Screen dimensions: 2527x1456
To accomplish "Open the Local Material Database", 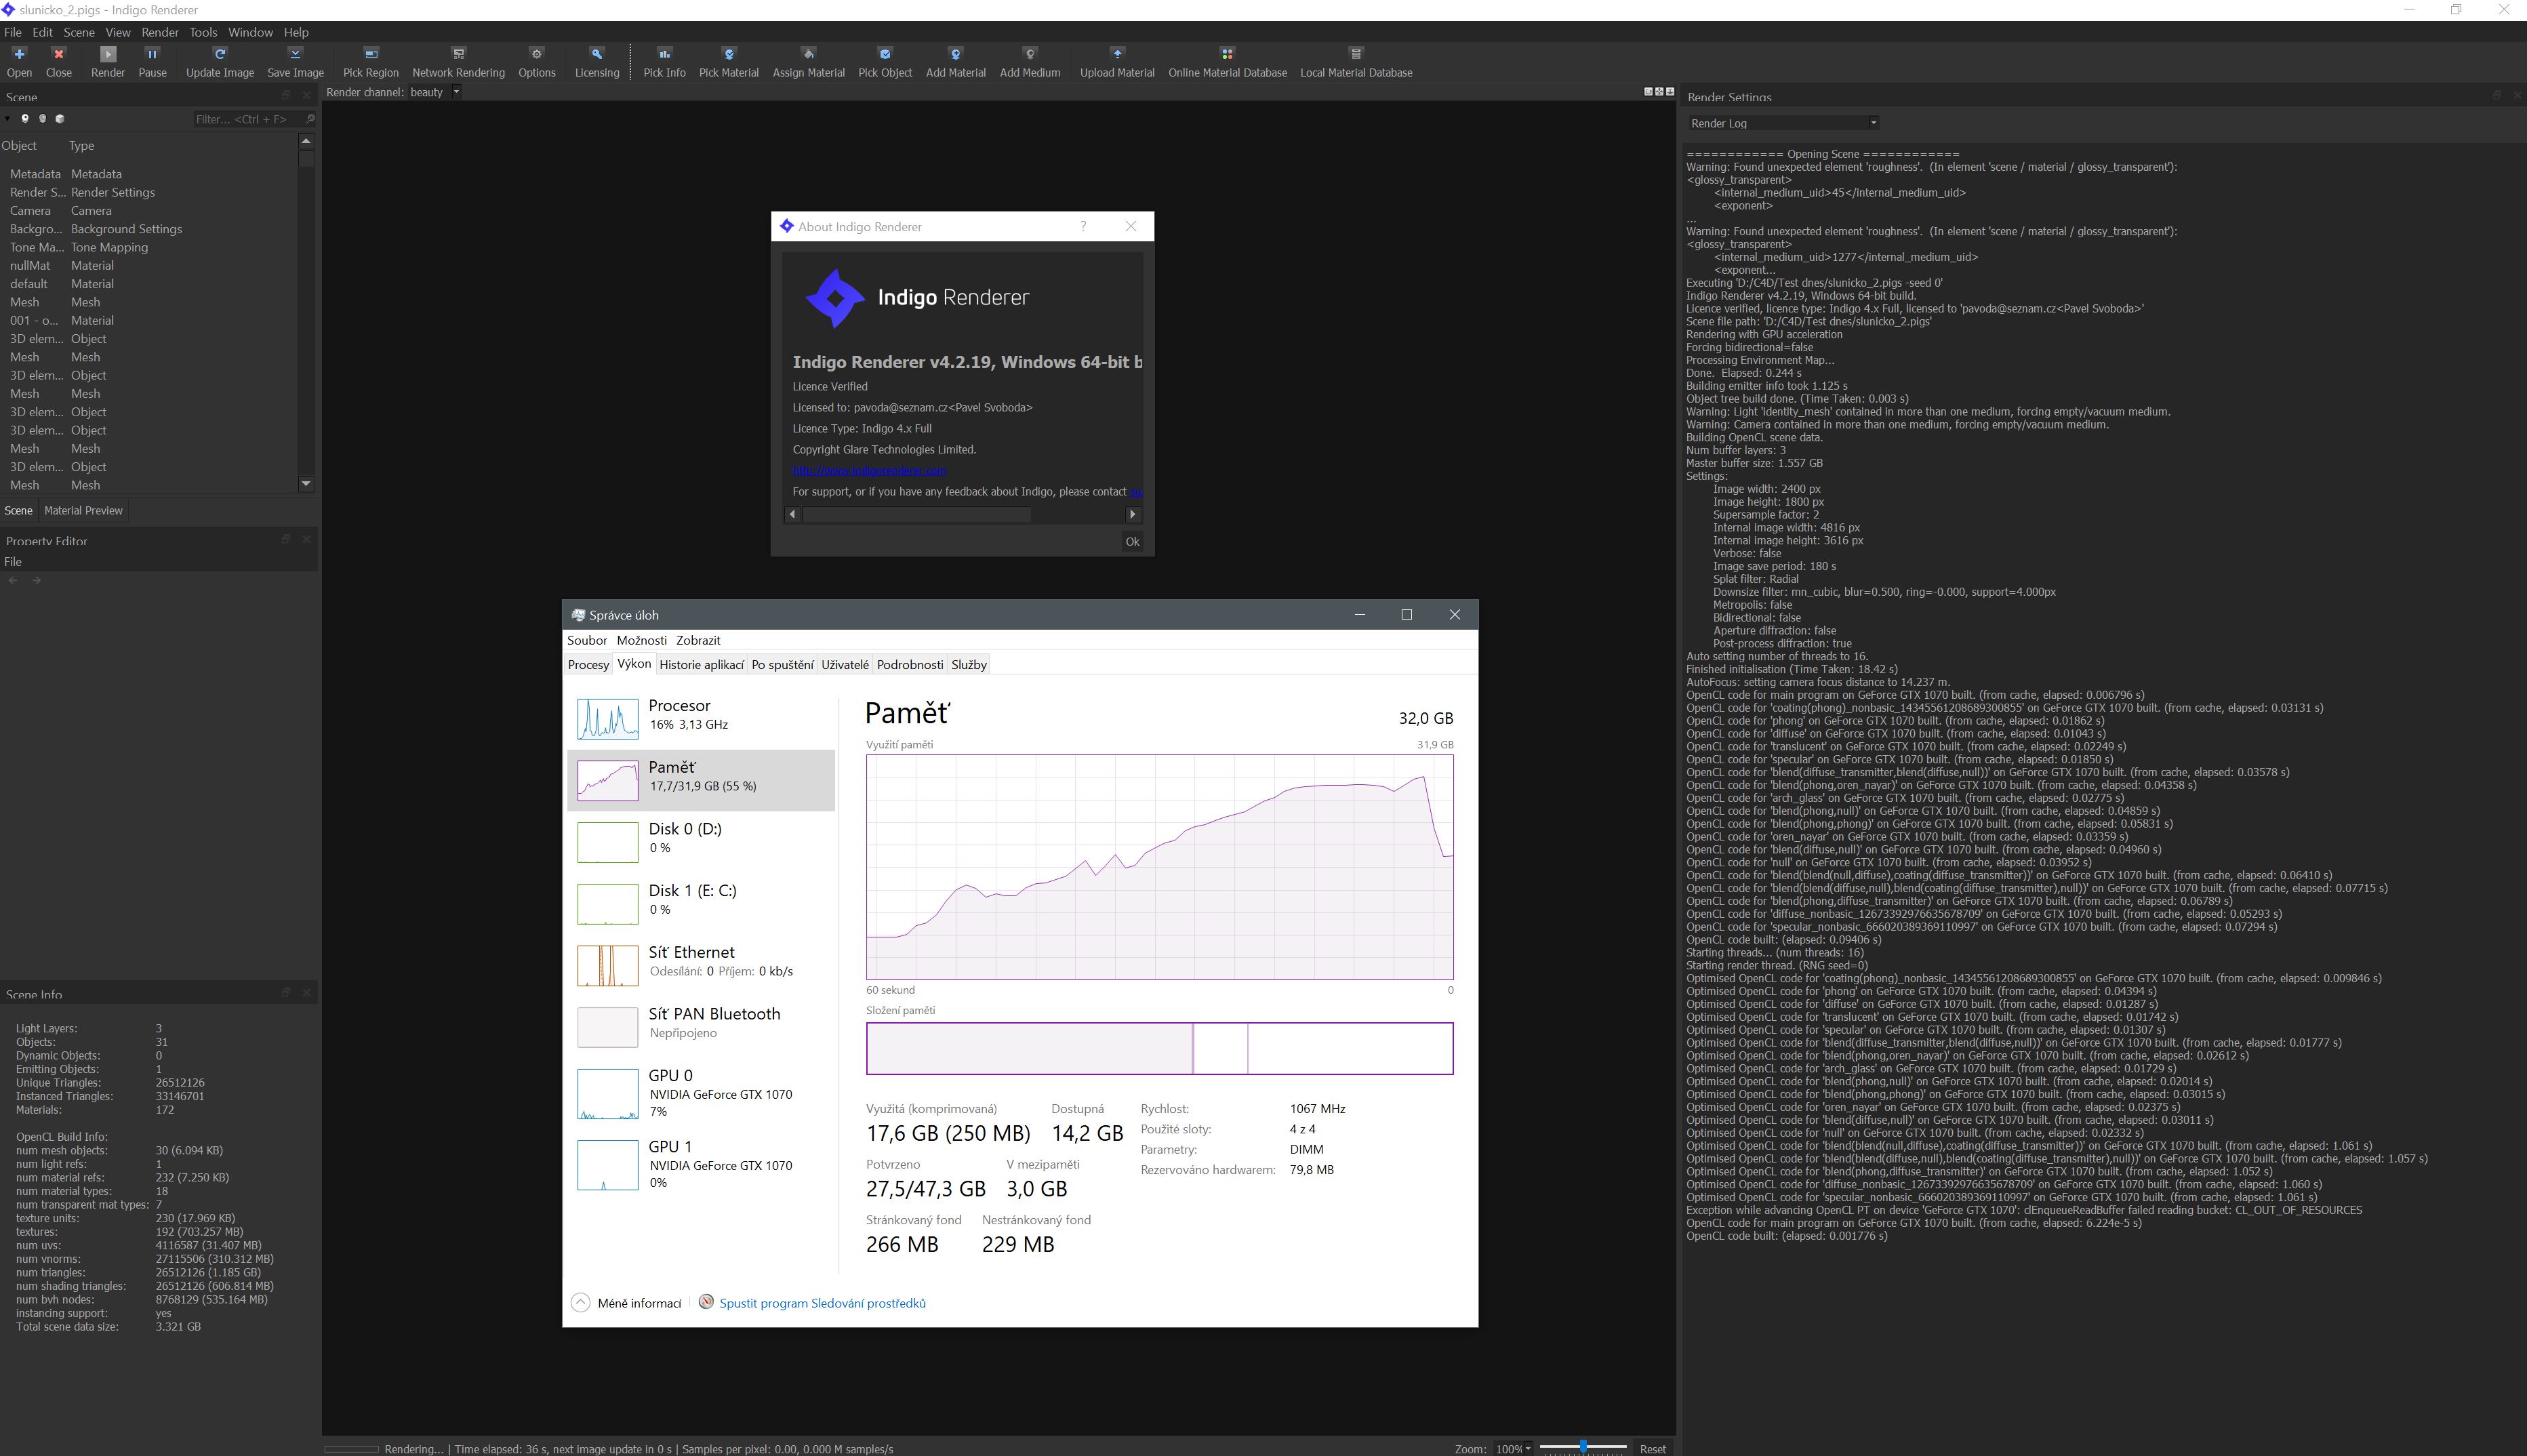I will [1356, 61].
